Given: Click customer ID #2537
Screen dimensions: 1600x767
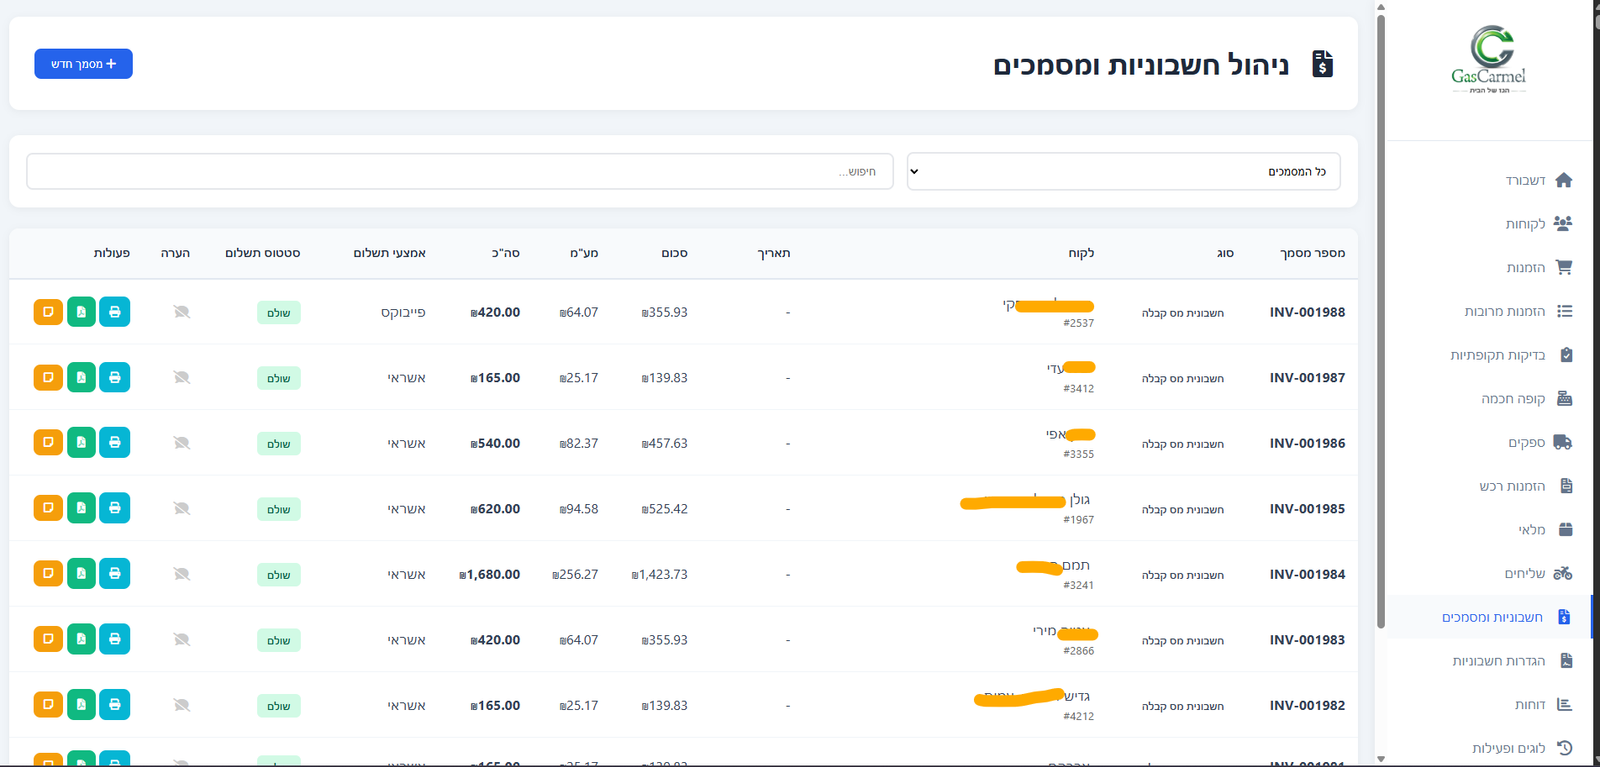Looking at the screenshot, I should click(1079, 323).
